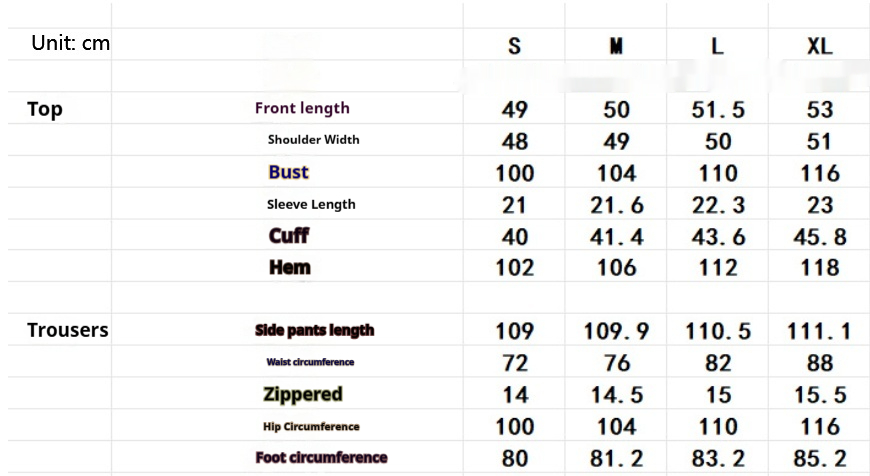Click the S size column header
This screenshot has width=870, height=476.
[514, 47]
